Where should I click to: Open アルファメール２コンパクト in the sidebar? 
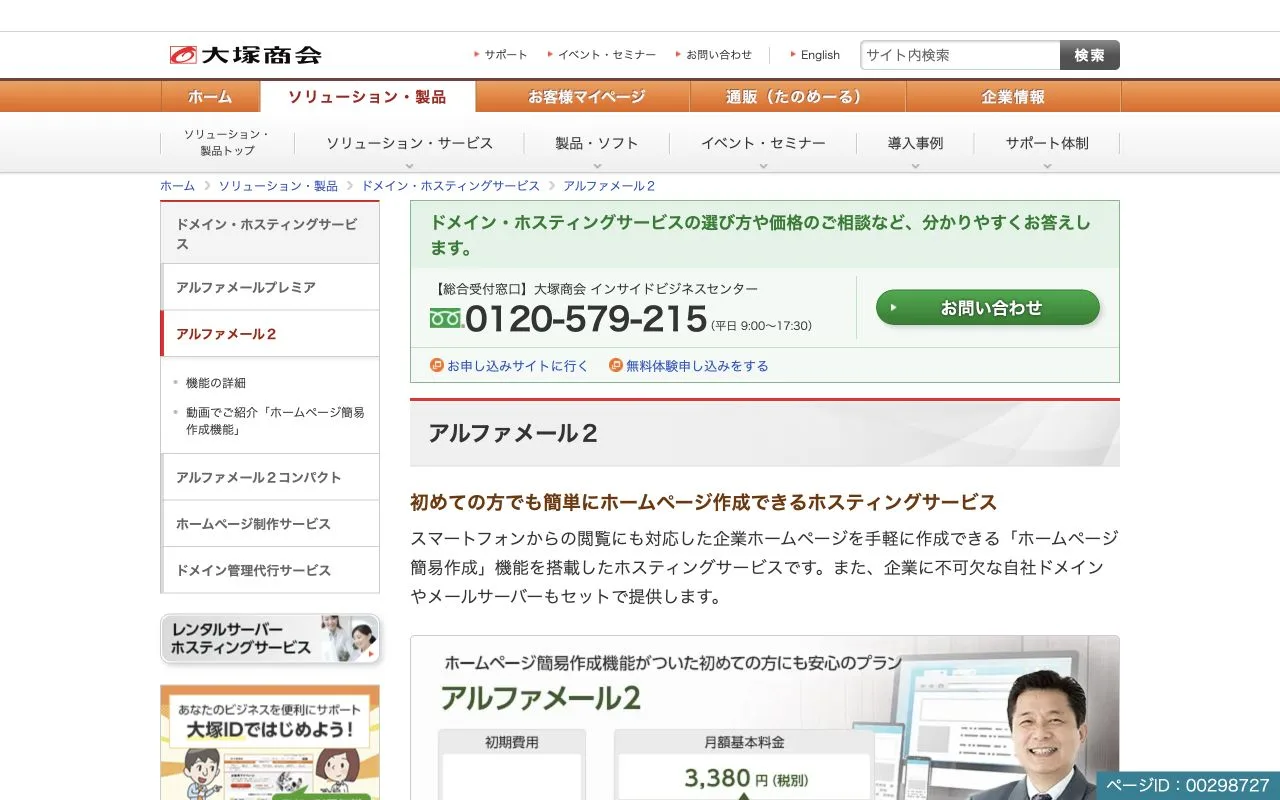[270, 477]
